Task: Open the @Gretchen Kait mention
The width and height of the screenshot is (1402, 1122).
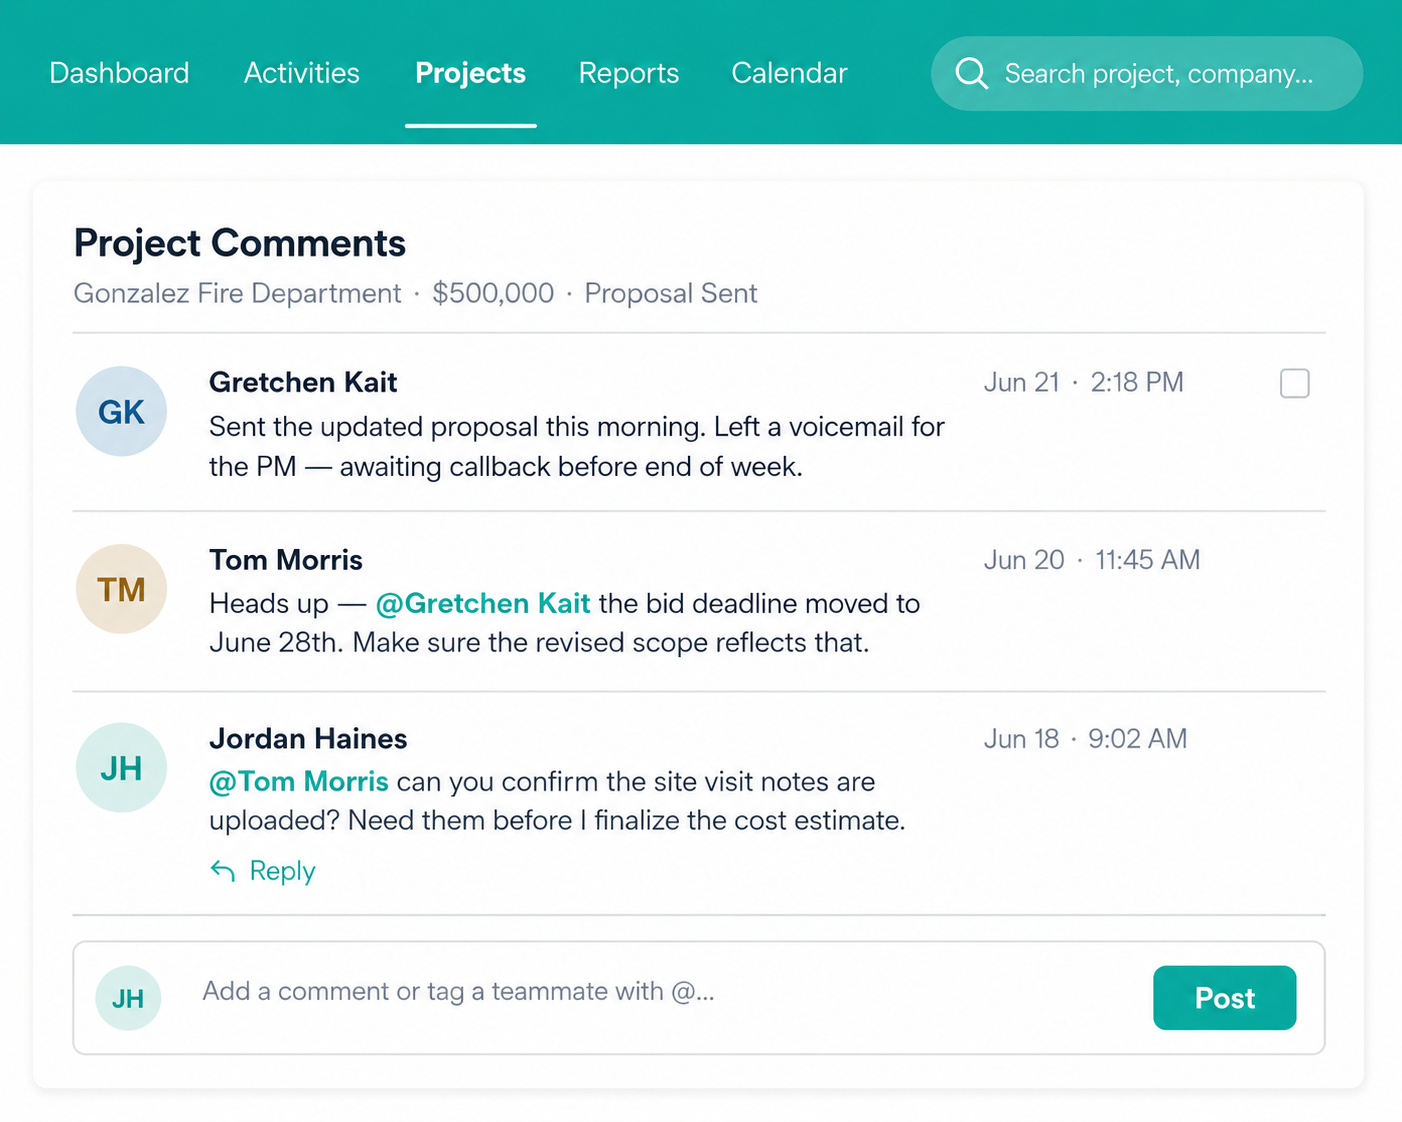Action: (483, 603)
